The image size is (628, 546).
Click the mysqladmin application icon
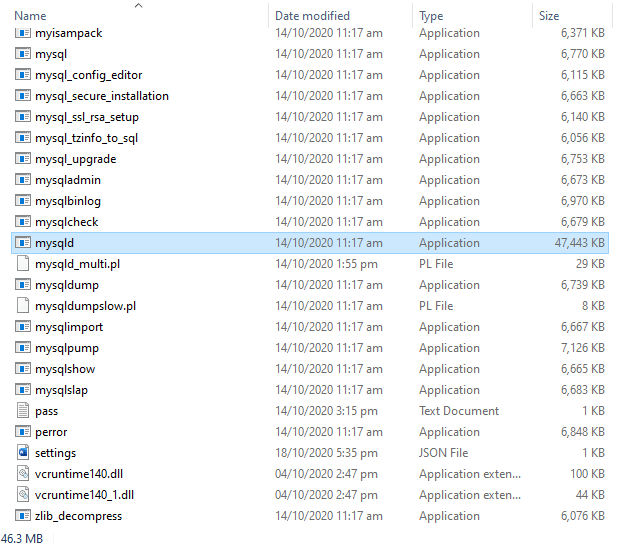[x=23, y=179]
